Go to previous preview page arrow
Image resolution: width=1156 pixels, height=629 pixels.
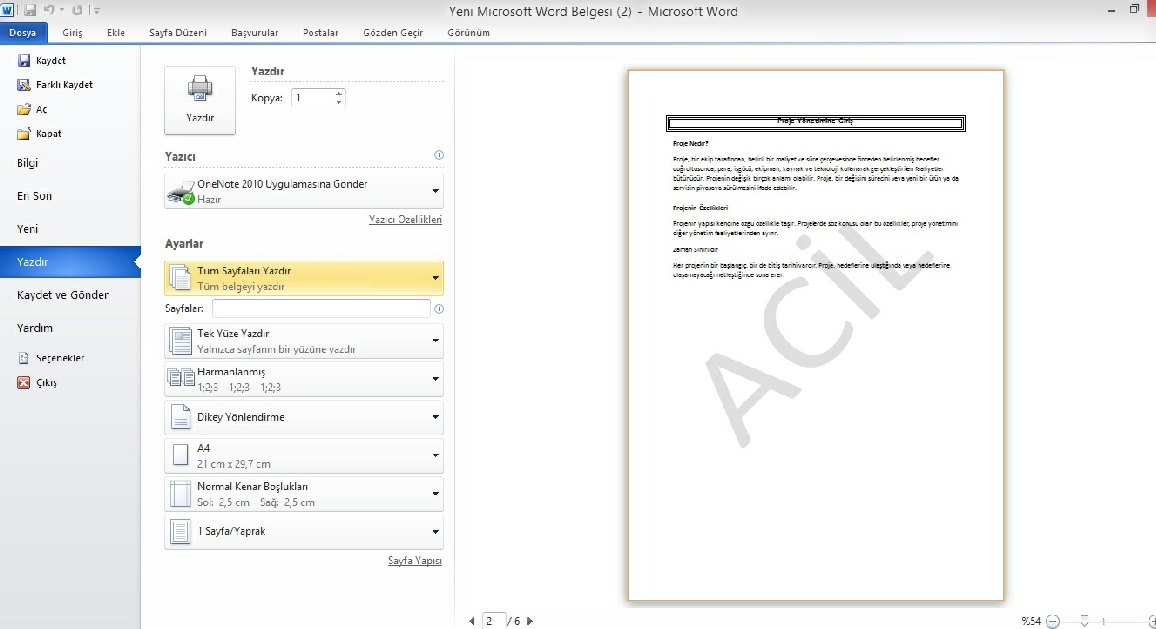tap(472, 621)
